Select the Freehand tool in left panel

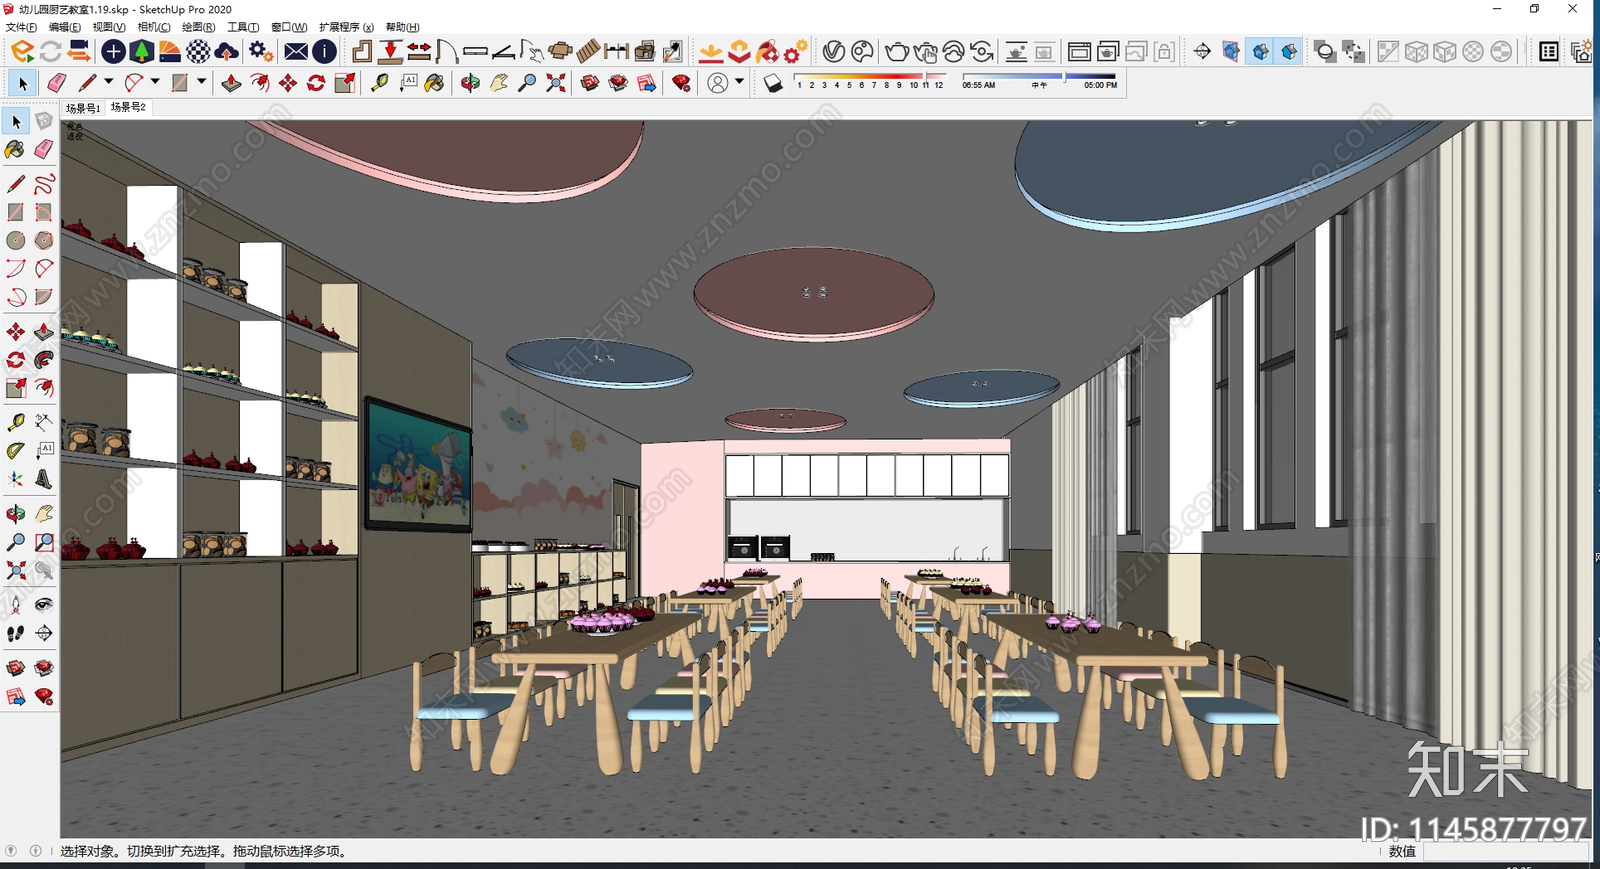tap(43, 184)
